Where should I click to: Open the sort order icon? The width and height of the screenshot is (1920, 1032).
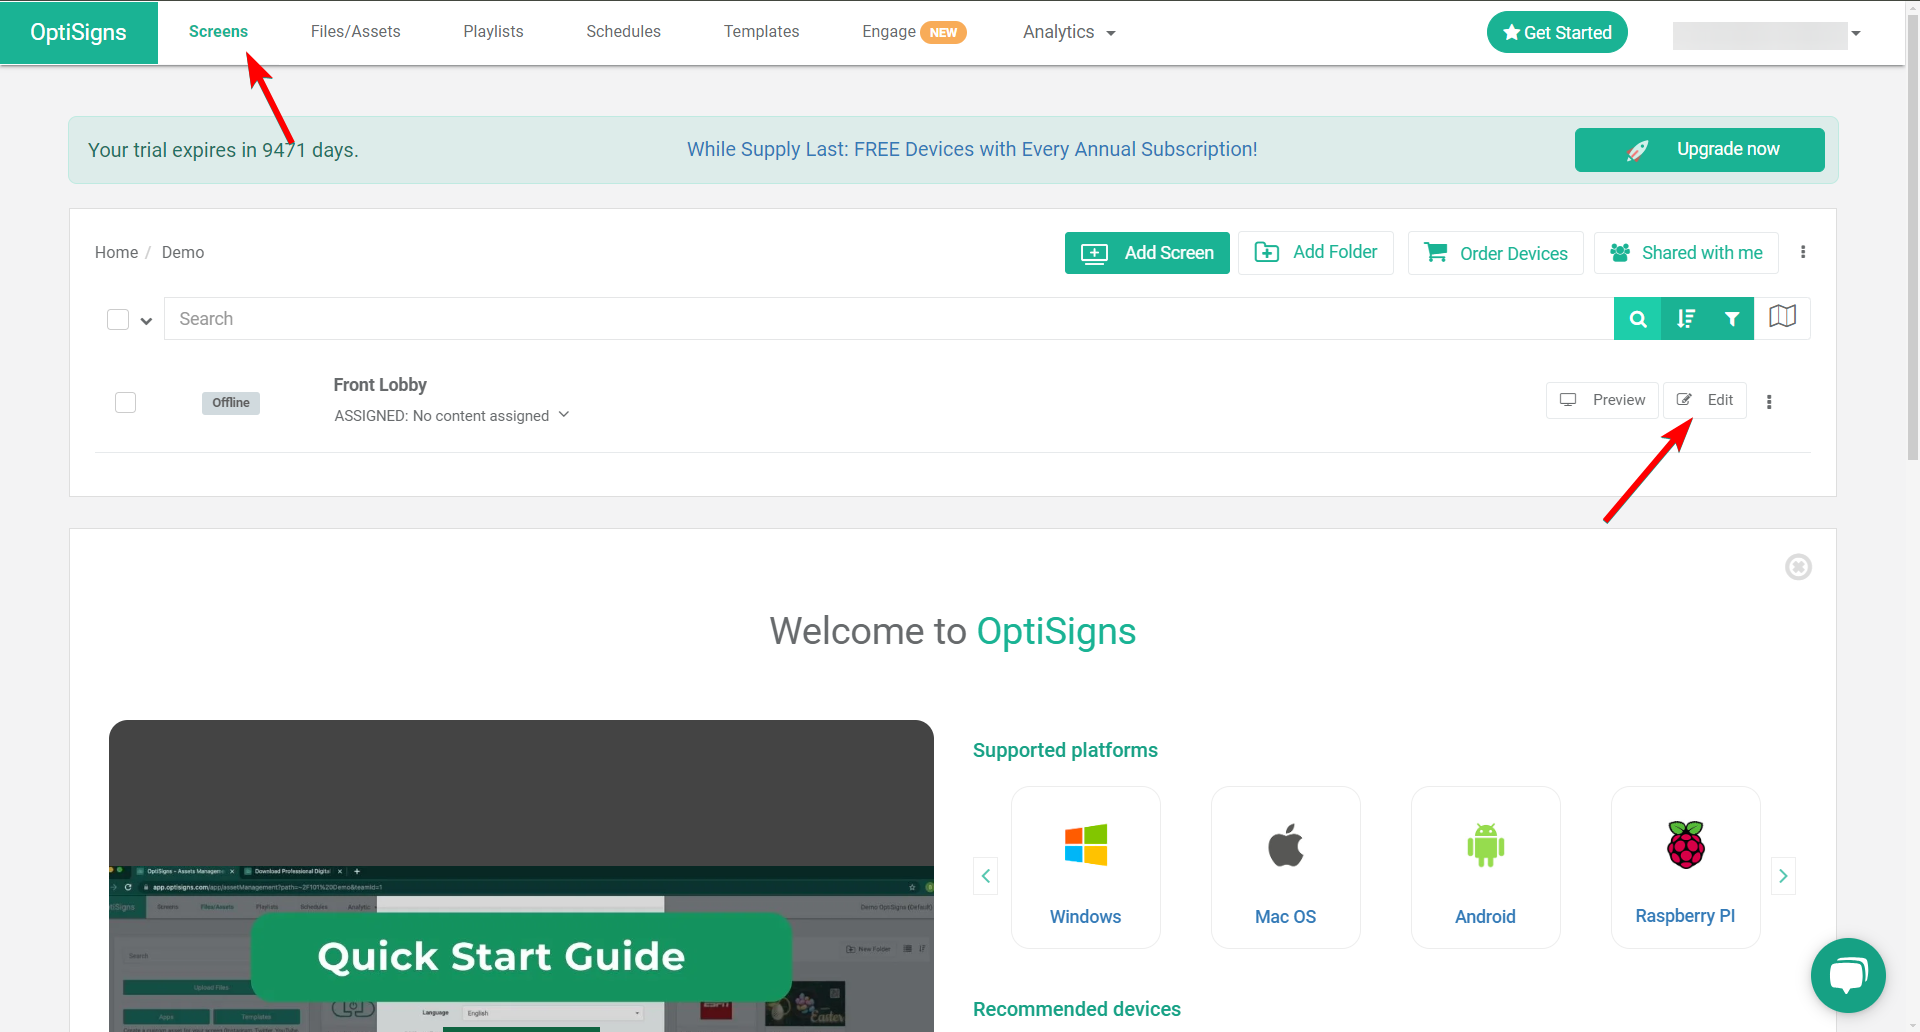(1685, 319)
